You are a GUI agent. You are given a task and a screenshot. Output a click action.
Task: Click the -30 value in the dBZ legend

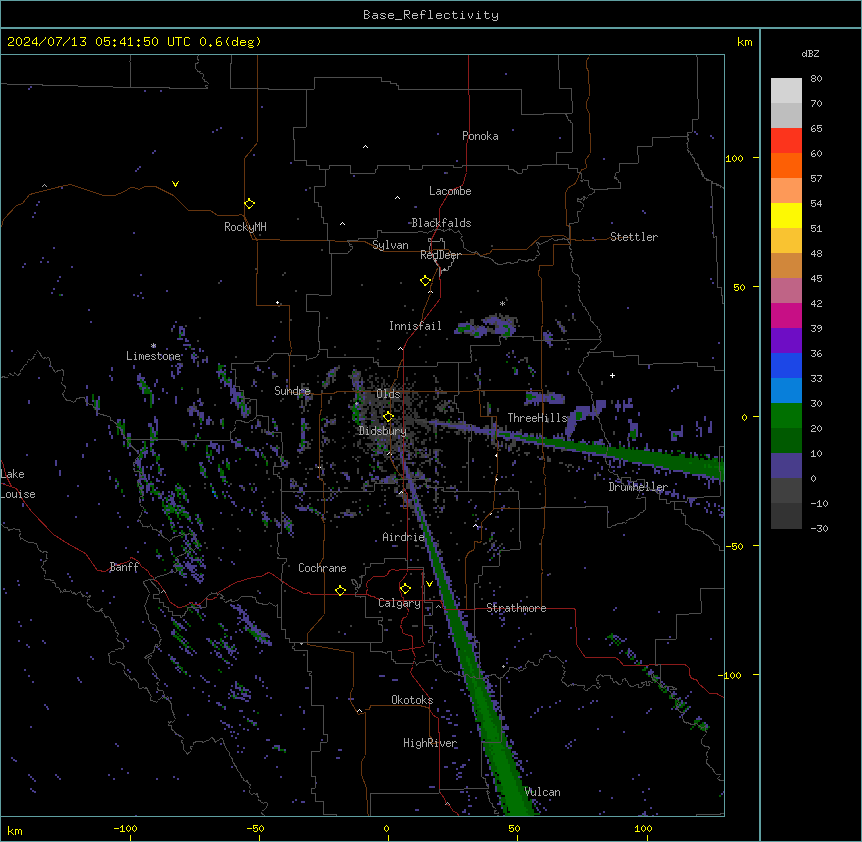(x=819, y=528)
